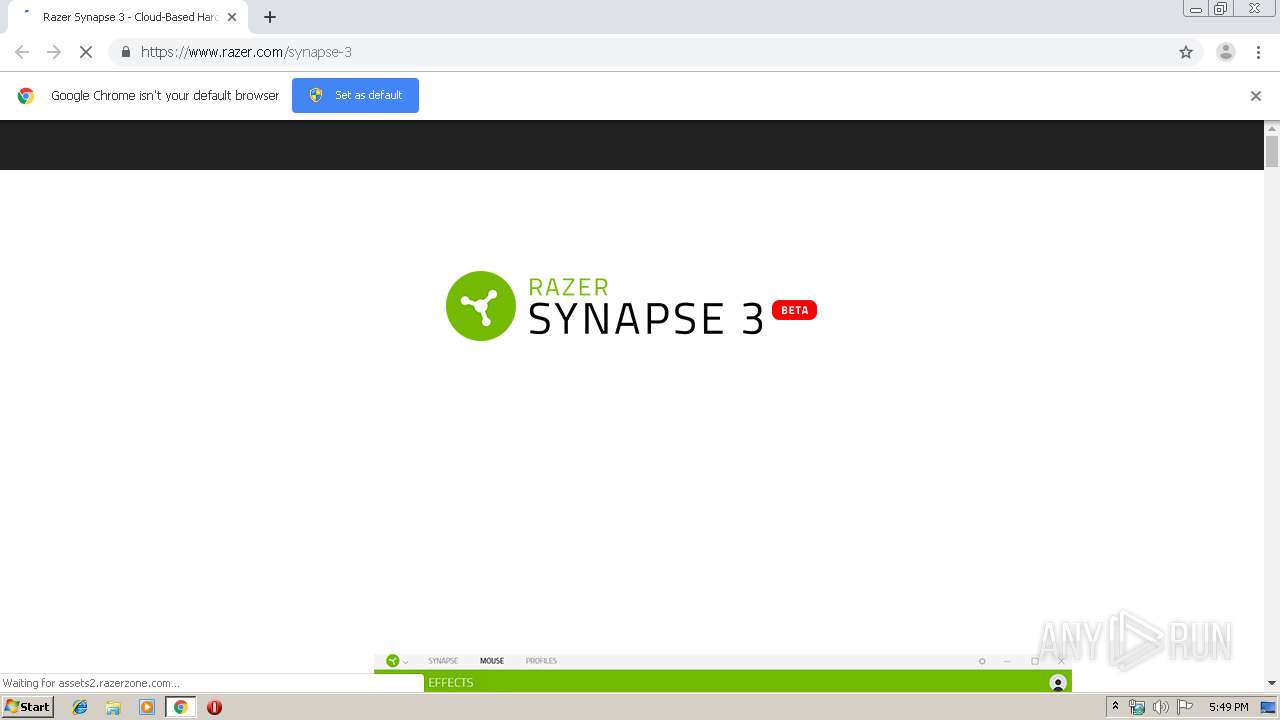
Task: Show hidden system tray icons
Action: (x=1115, y=707)
